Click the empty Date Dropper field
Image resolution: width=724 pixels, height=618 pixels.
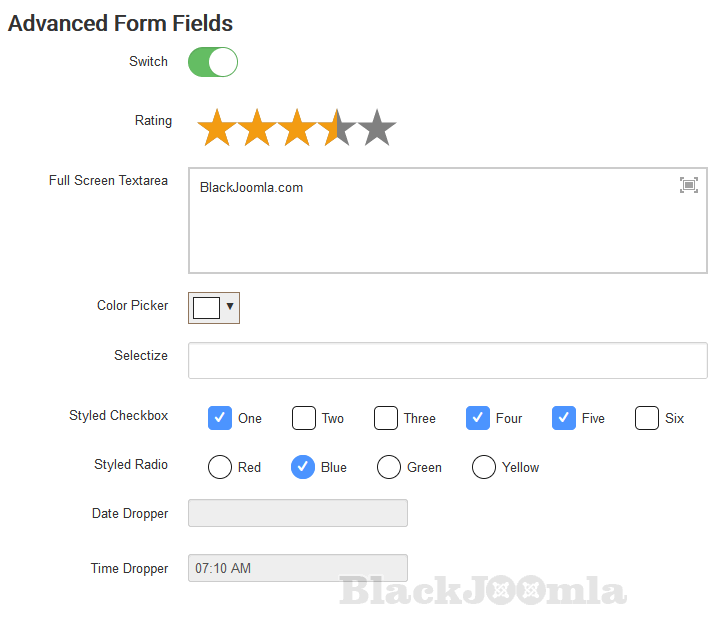point(298,513)
